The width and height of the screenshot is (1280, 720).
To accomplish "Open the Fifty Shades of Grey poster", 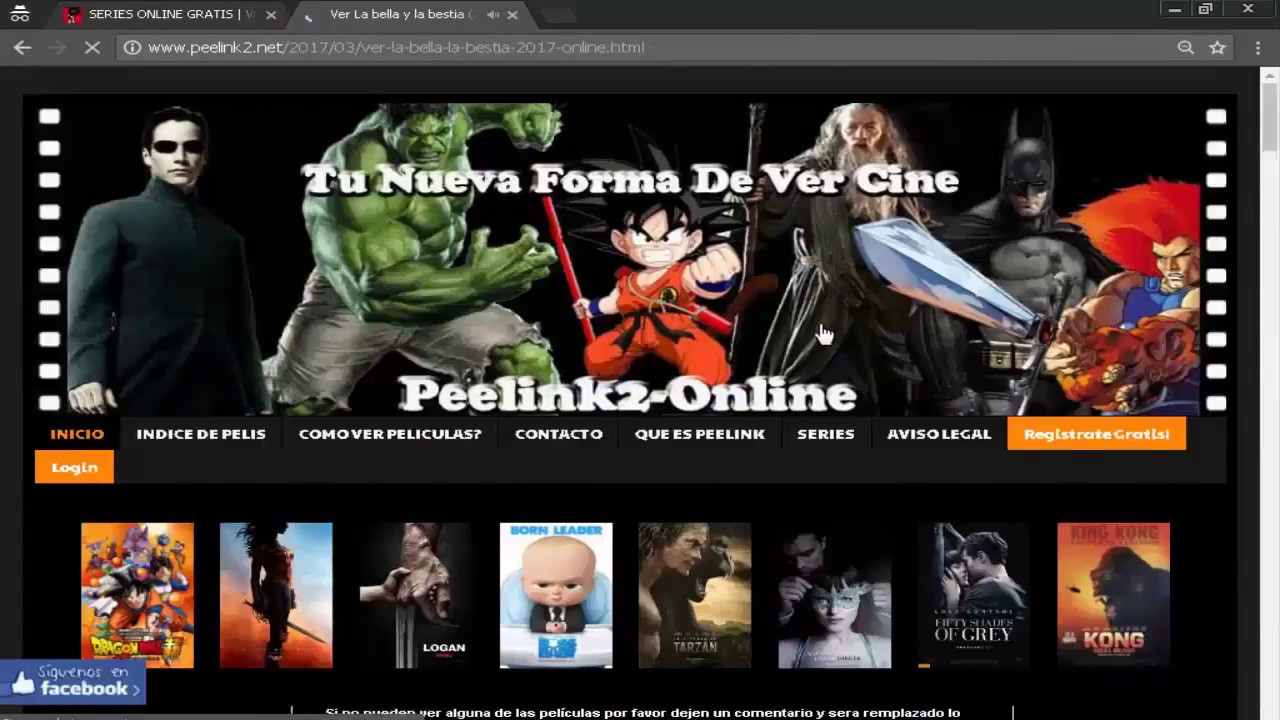I will tap(974, 595).
